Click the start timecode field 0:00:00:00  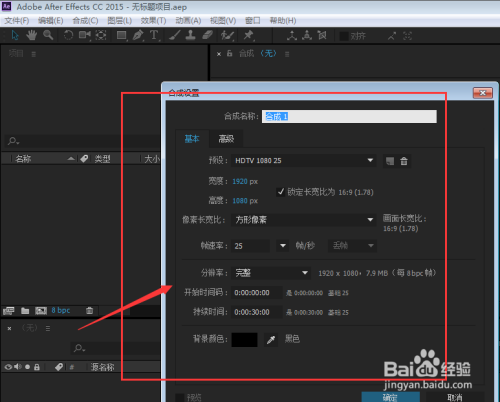[x=256, y=293]
